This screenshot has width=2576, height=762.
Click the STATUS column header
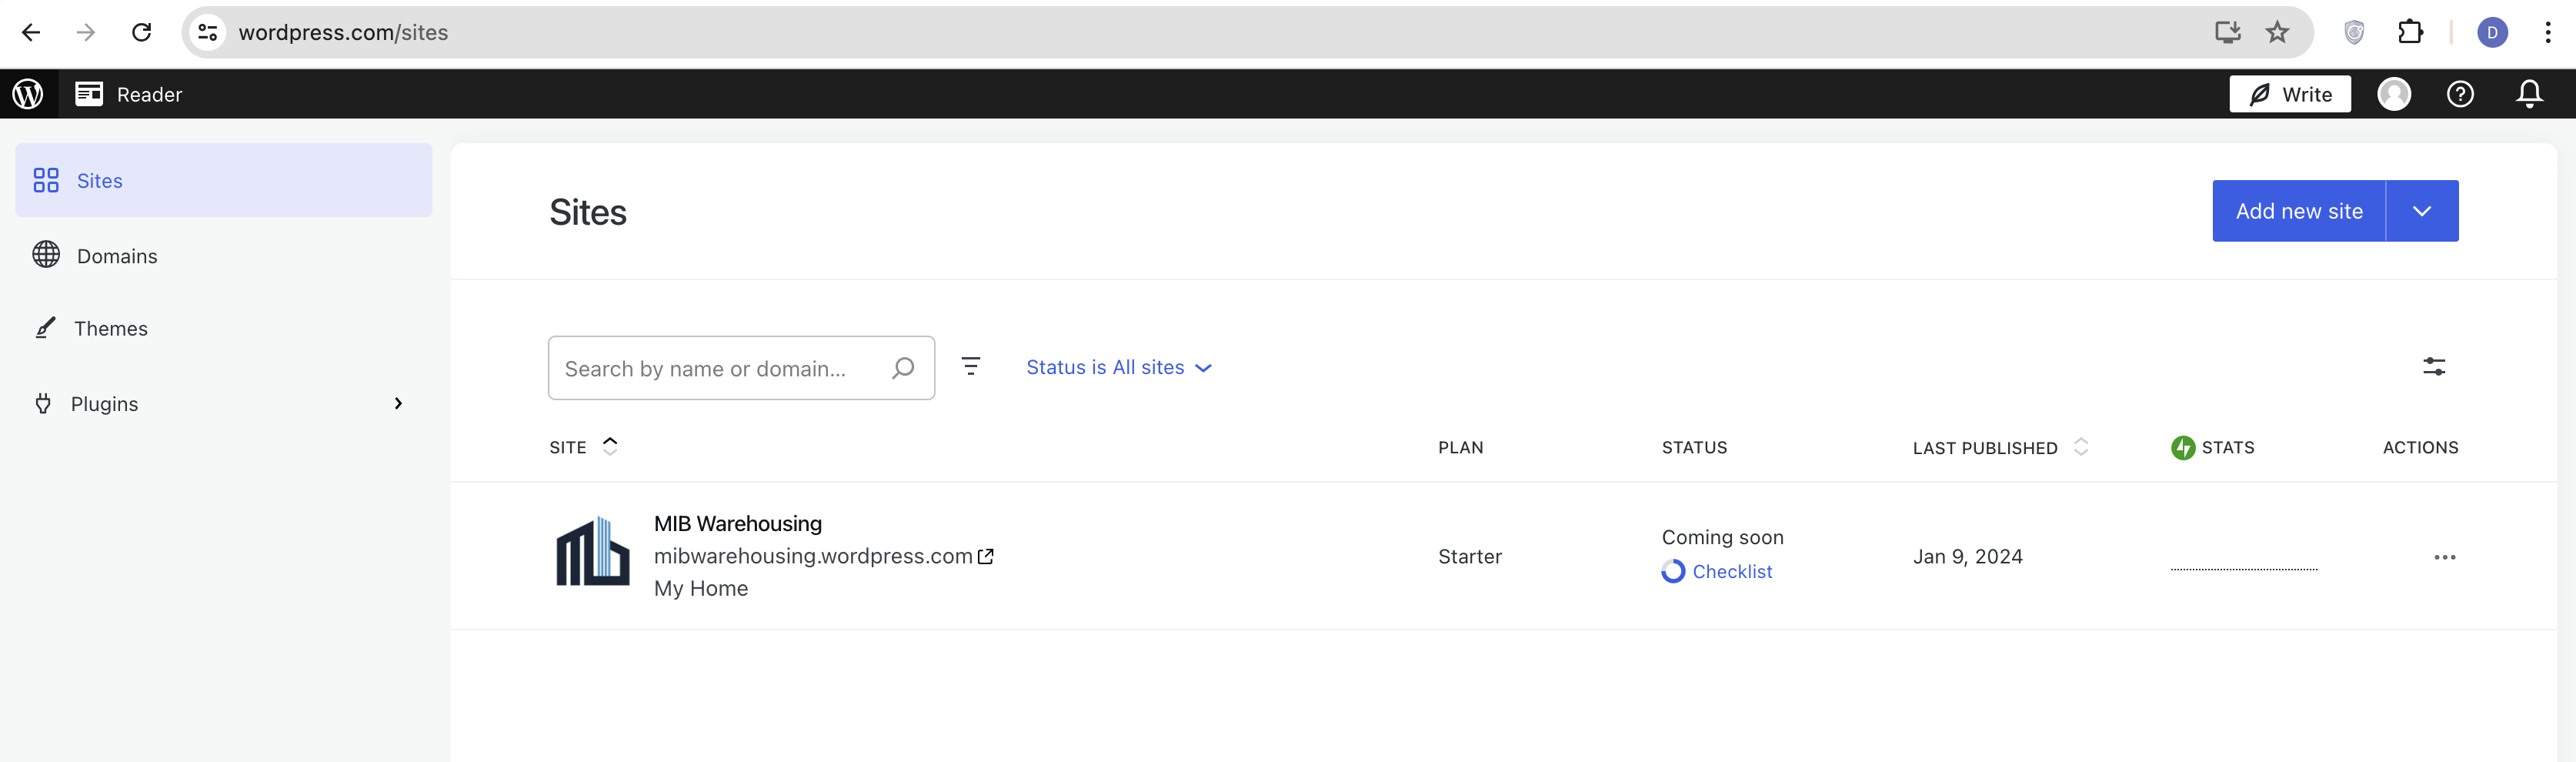click(1694, 447)
